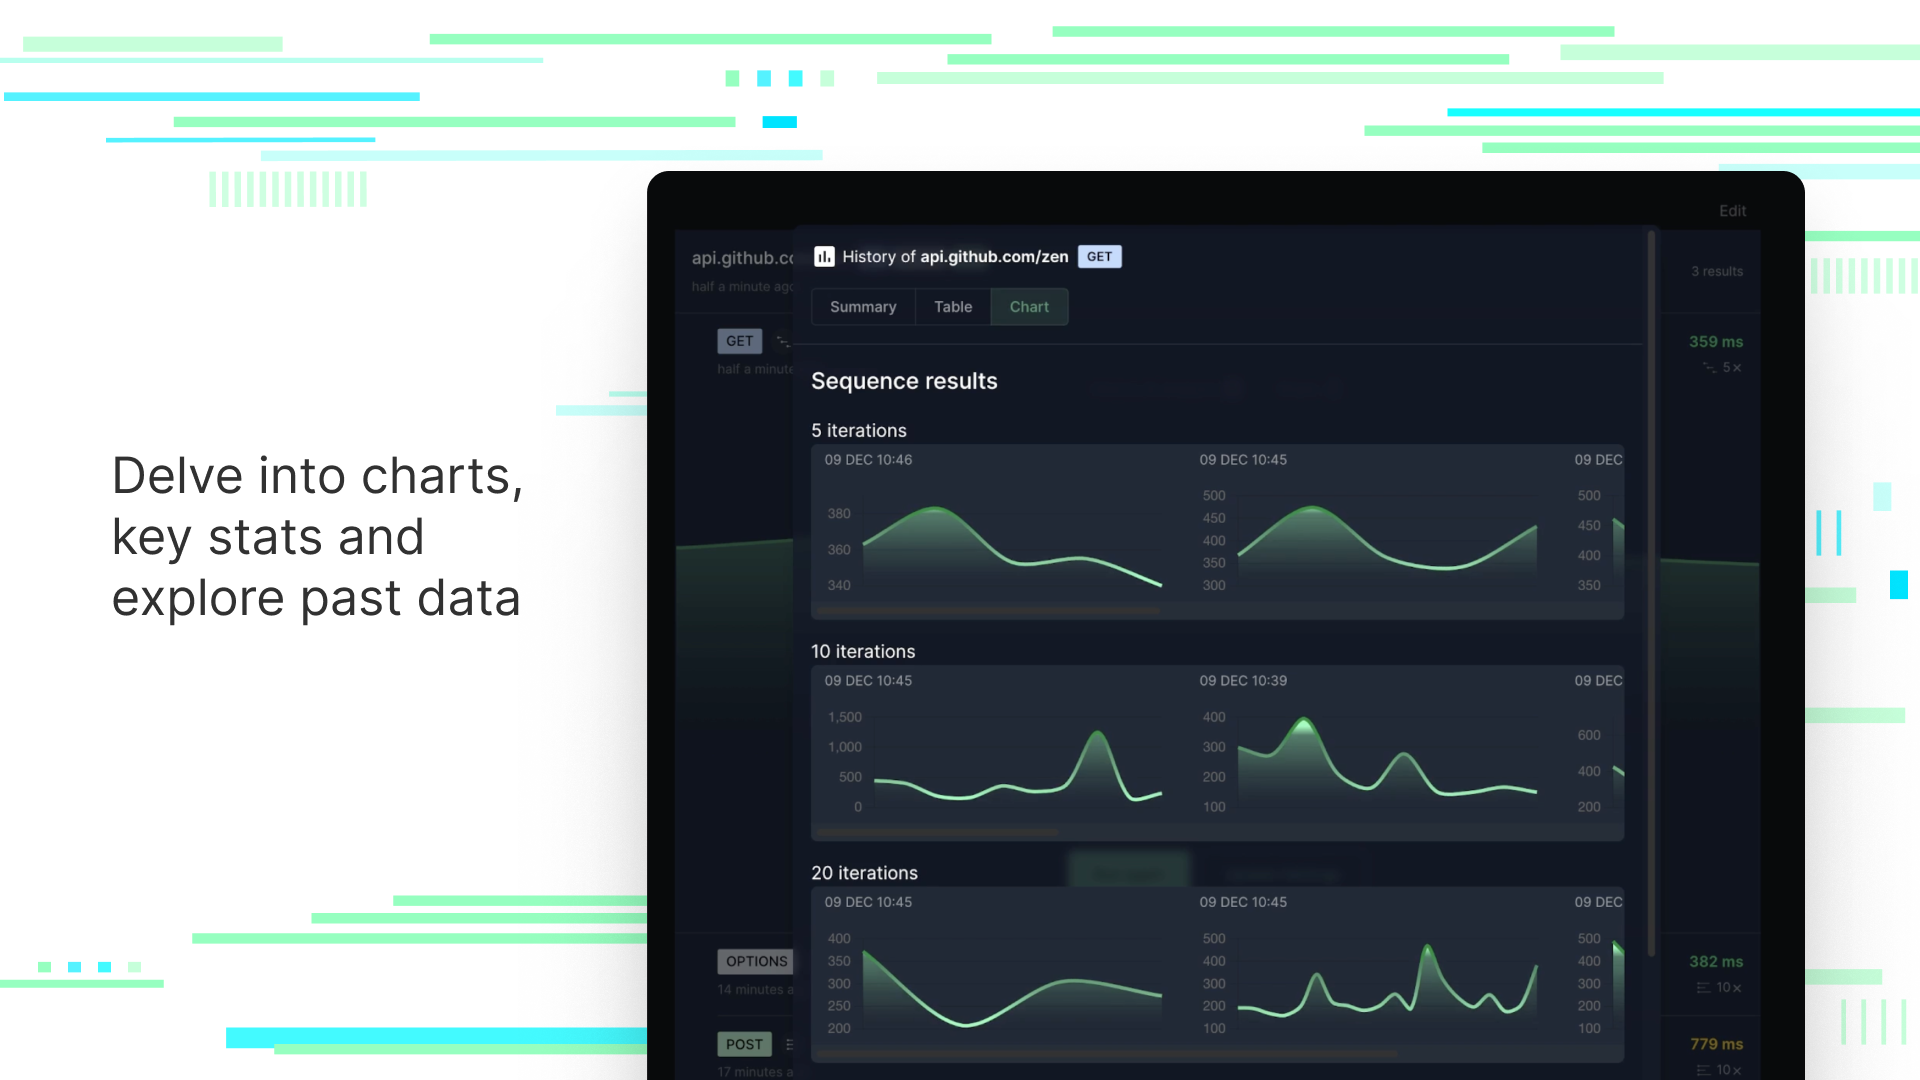Image resolution: width=1920 pixels, height=1080 pixels.
Task: Open the api.github.com request entry
Action: (x=743, y=258)
